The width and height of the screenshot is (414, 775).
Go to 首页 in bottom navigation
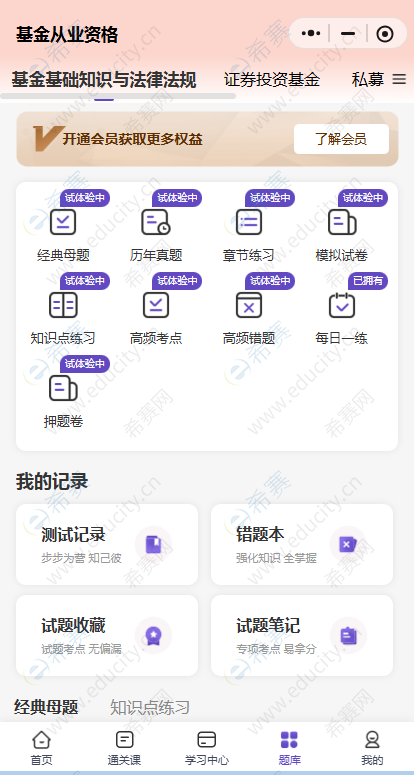[41, 748]
